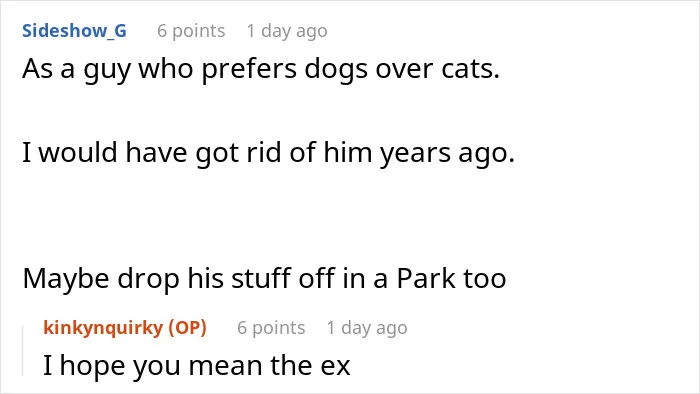
Task: Open the kinkynquirky (OP) profile link
Action: pos(125,328)
